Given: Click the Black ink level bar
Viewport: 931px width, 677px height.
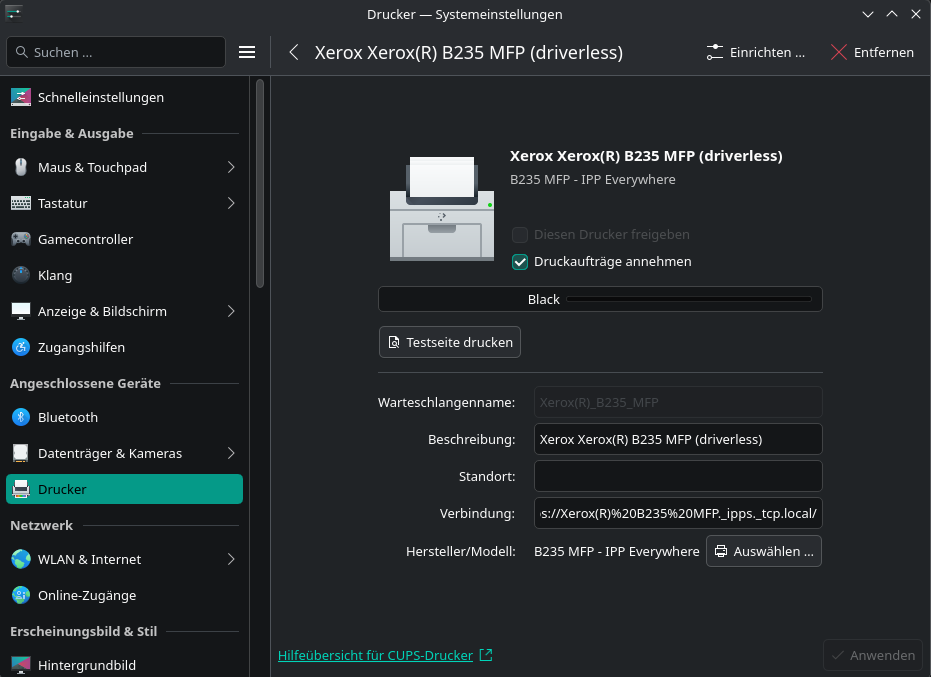Looking at the screenshot, I should (x=600, y=299).
